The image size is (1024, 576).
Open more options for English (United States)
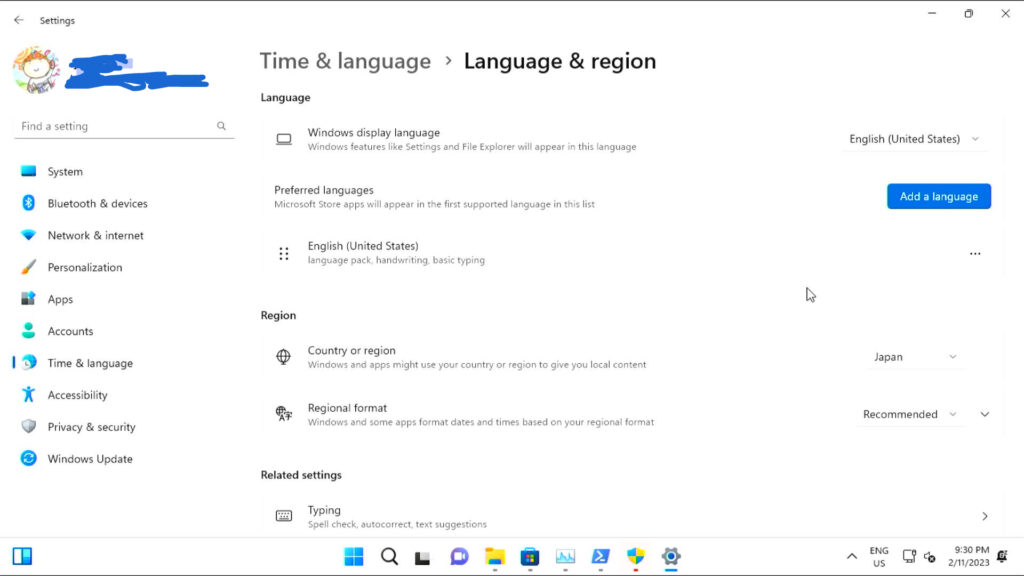975,253
